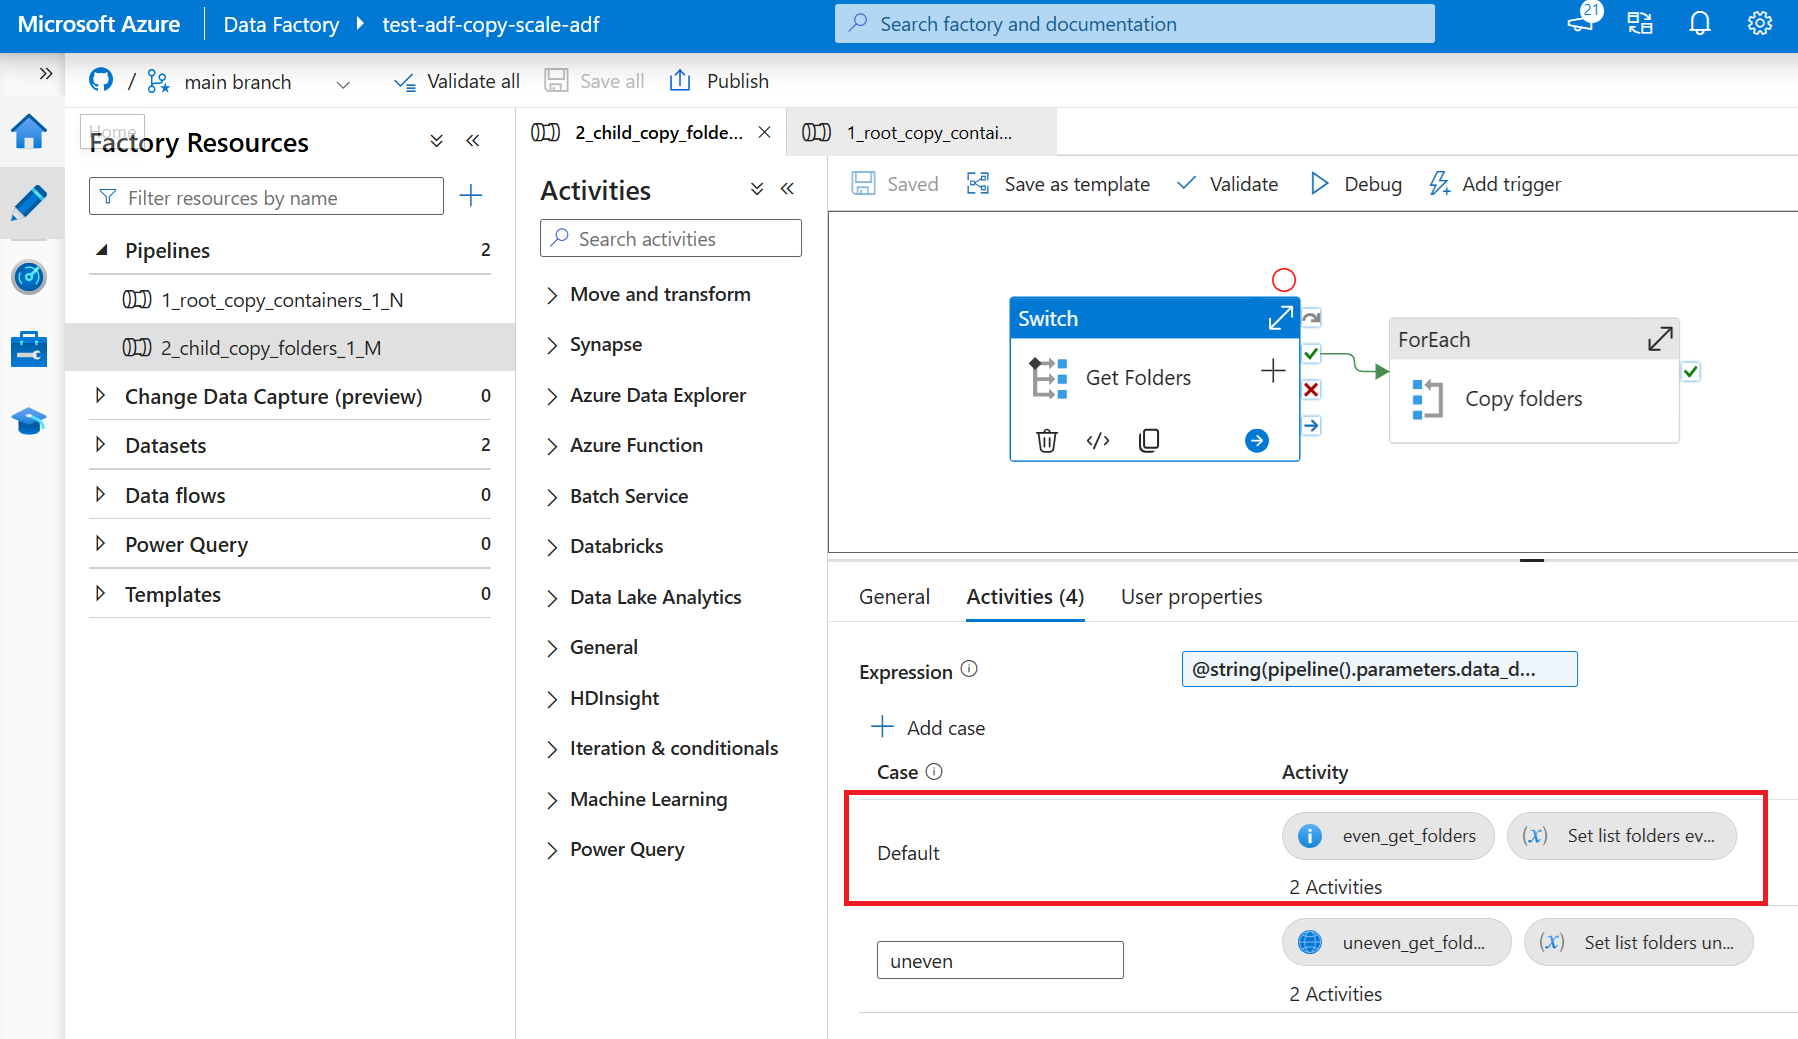The height and width of the screenshot is (1039, 1798).
Task: Open the main branch dropdown
Action: point(343,84)
